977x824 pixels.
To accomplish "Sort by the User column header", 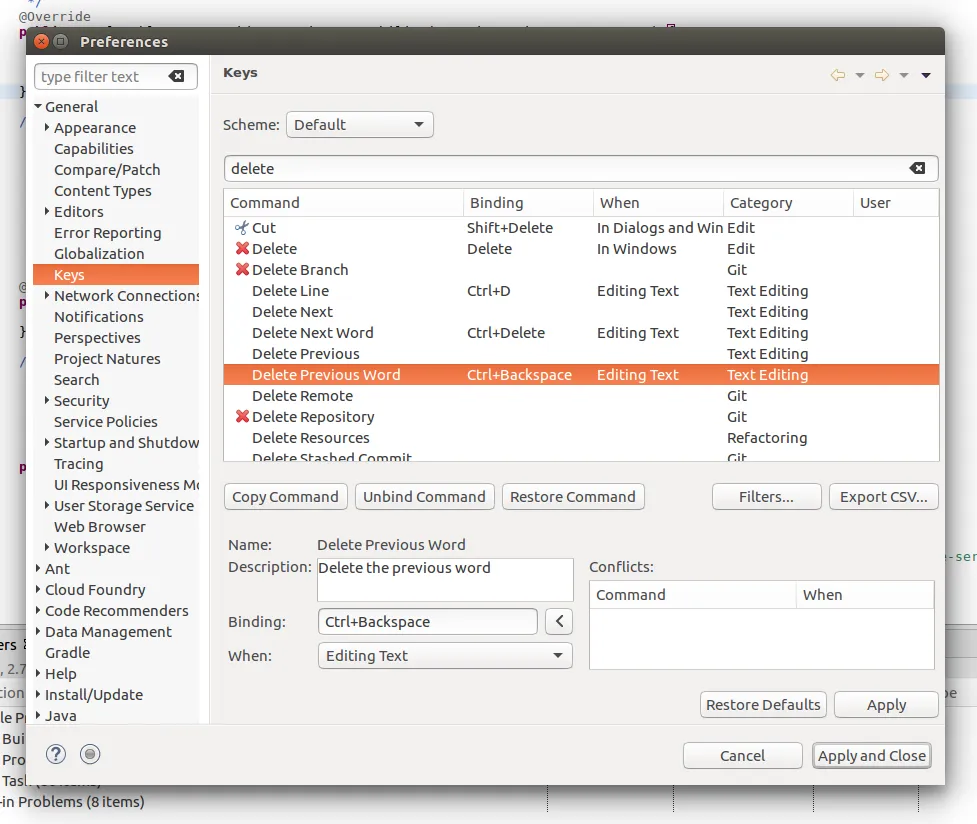I will coord(895,203).
